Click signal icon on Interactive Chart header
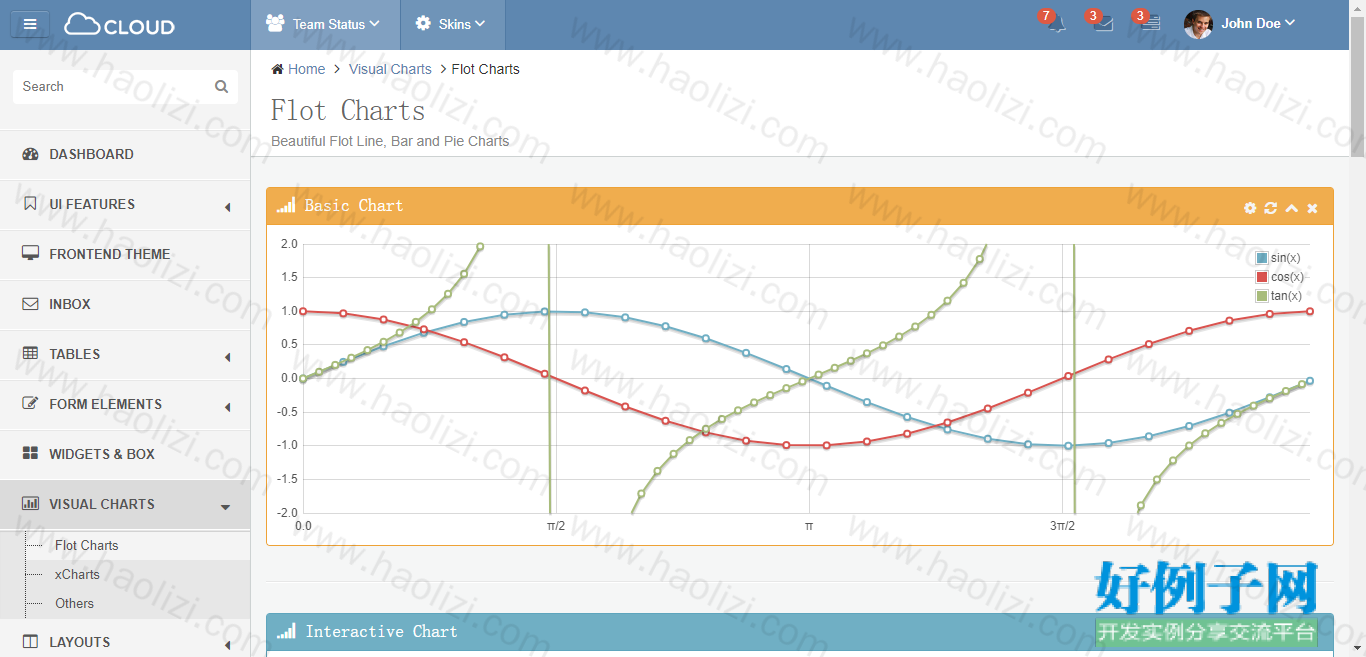Image resolution: width=1366 pixels, height=657 pixels. click(x=286, y=632)
